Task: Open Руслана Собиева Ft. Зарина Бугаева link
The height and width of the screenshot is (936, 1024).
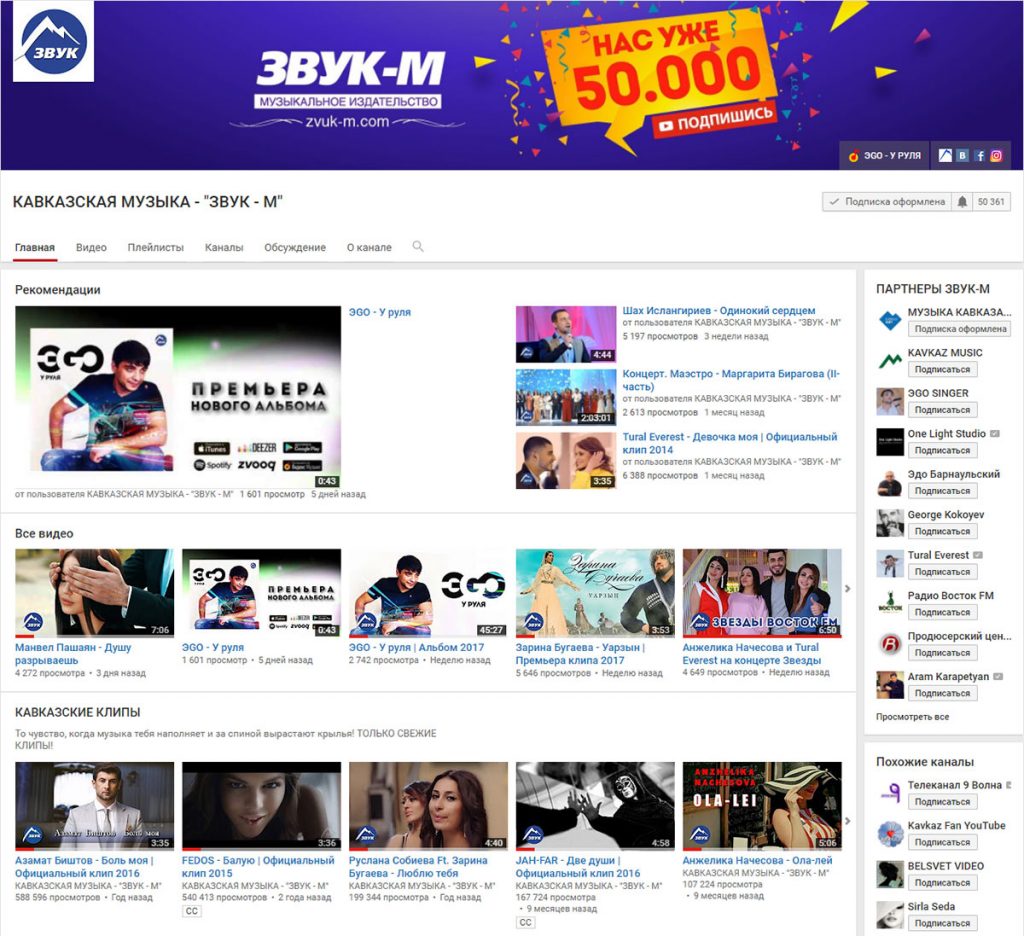Action: click(x=418, y=867)
